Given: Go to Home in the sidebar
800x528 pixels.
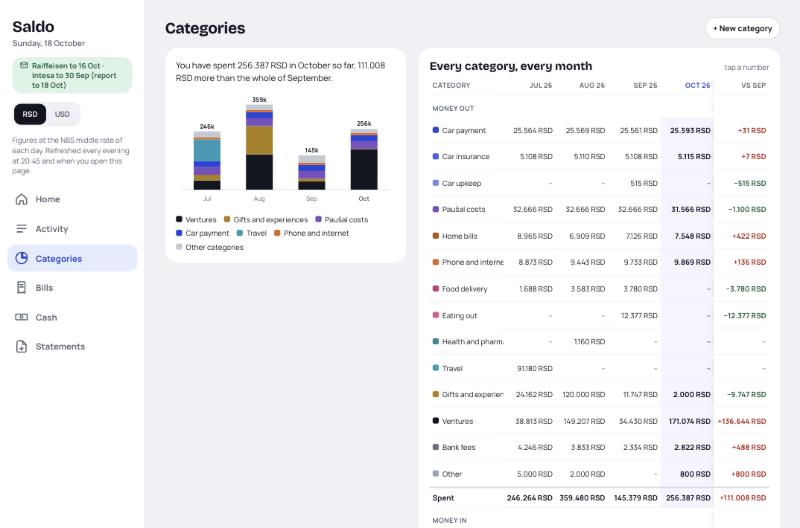Looking at the screenshot, I should coord(72,199).
